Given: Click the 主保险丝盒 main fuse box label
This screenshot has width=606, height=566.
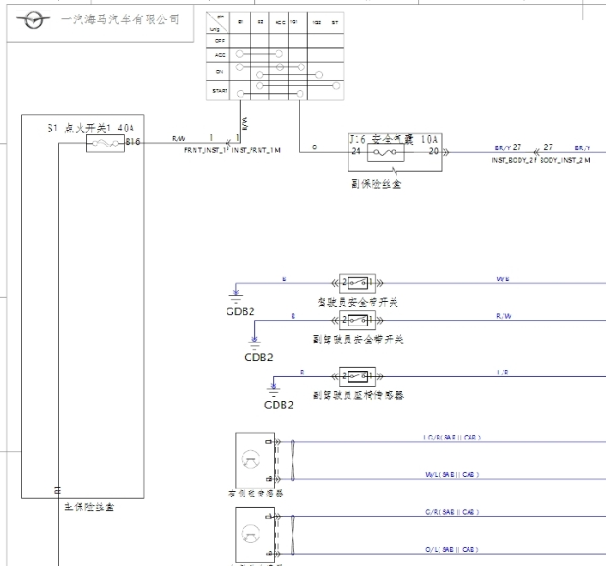Looking at the screenshot, I should [89, 507].
